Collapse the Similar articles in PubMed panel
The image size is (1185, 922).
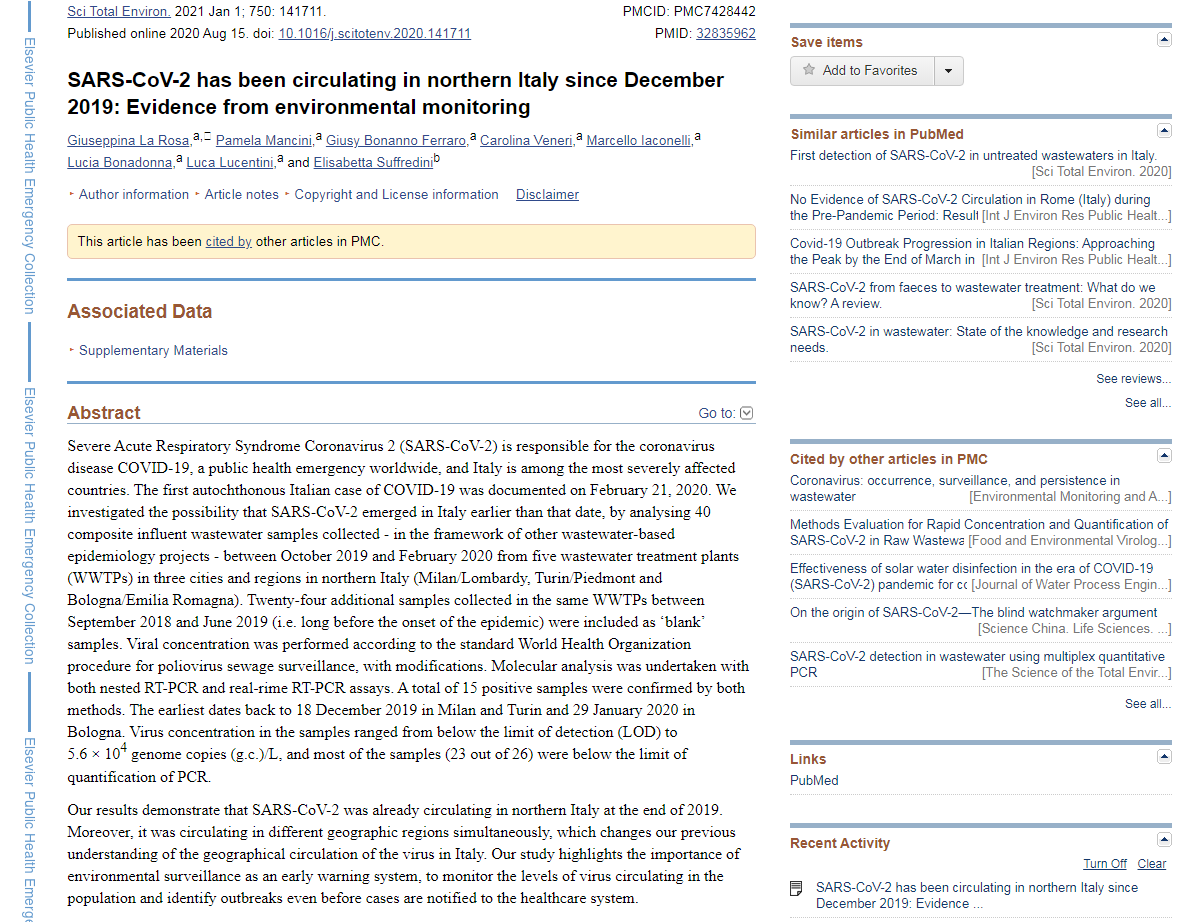(1164, 131)
